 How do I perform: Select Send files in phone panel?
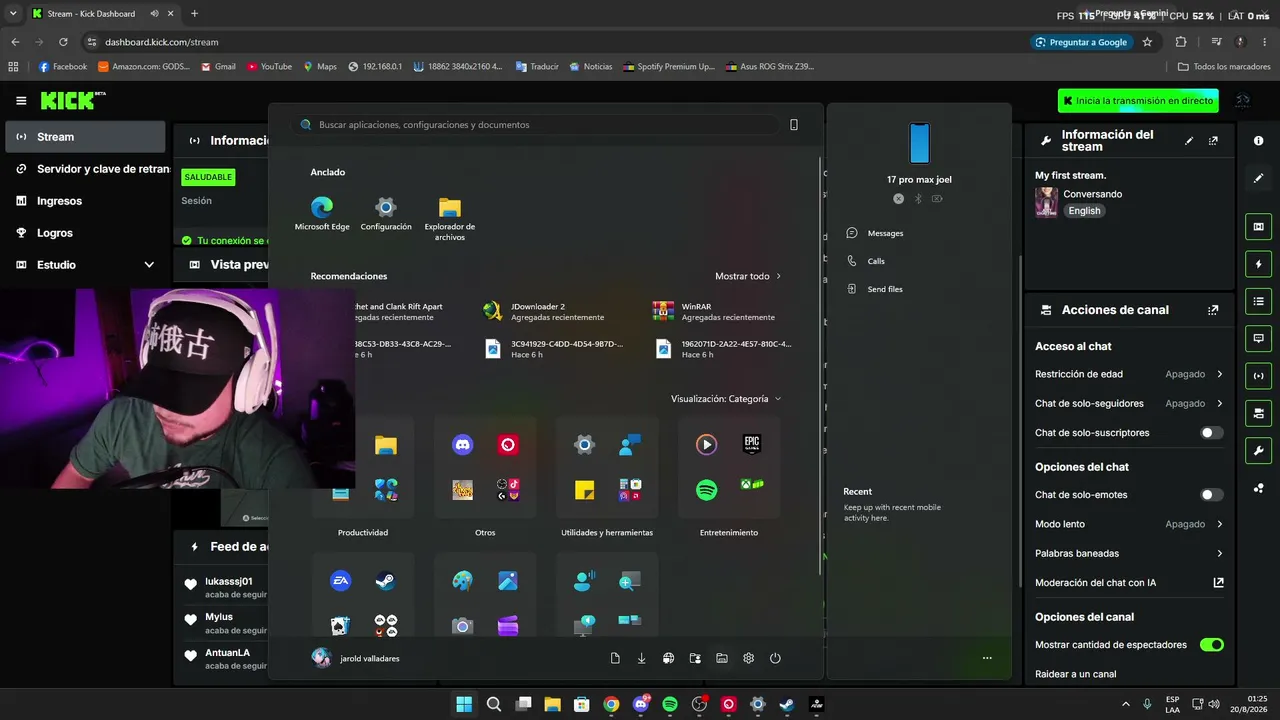(875, 289)
